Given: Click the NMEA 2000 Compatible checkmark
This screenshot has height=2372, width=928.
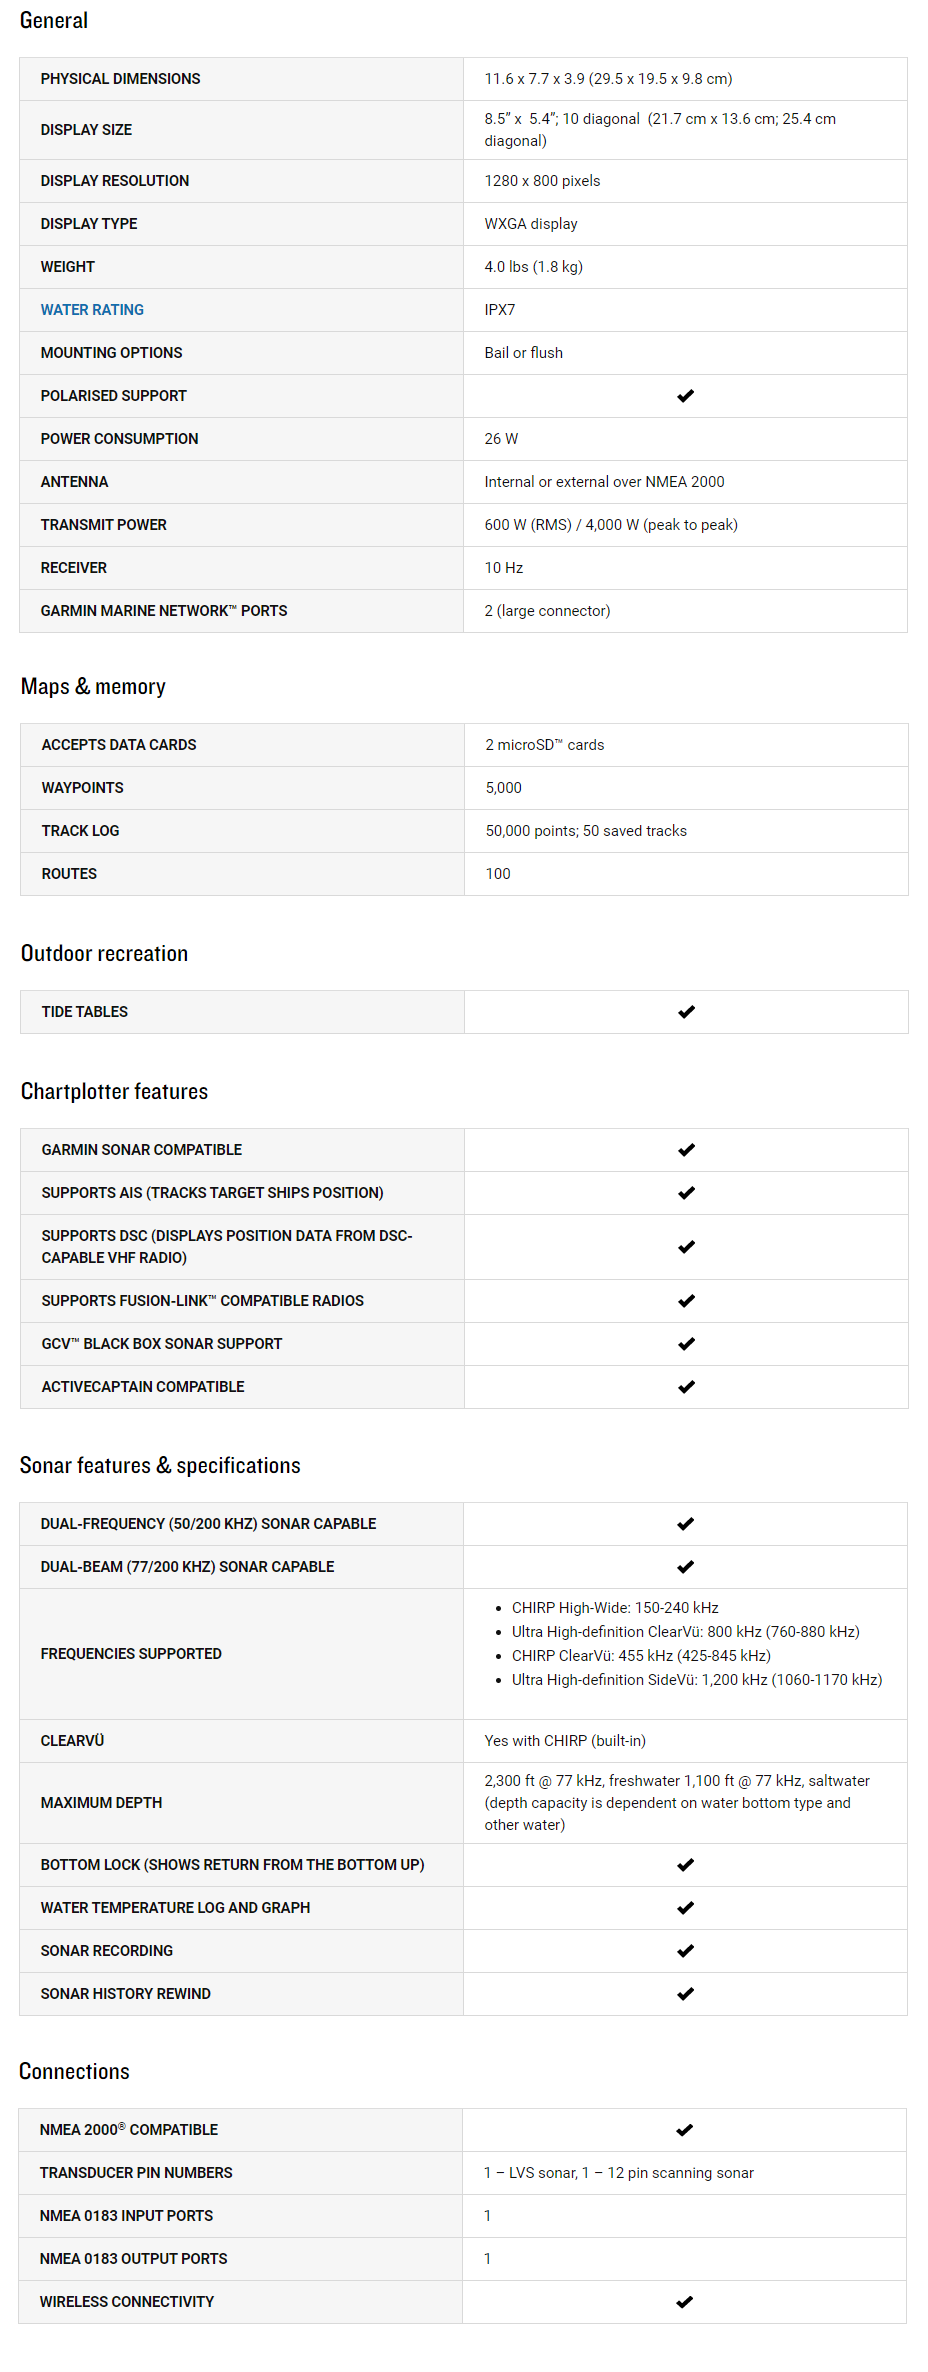Looking at the screenshot, I should coord(684,2130).
